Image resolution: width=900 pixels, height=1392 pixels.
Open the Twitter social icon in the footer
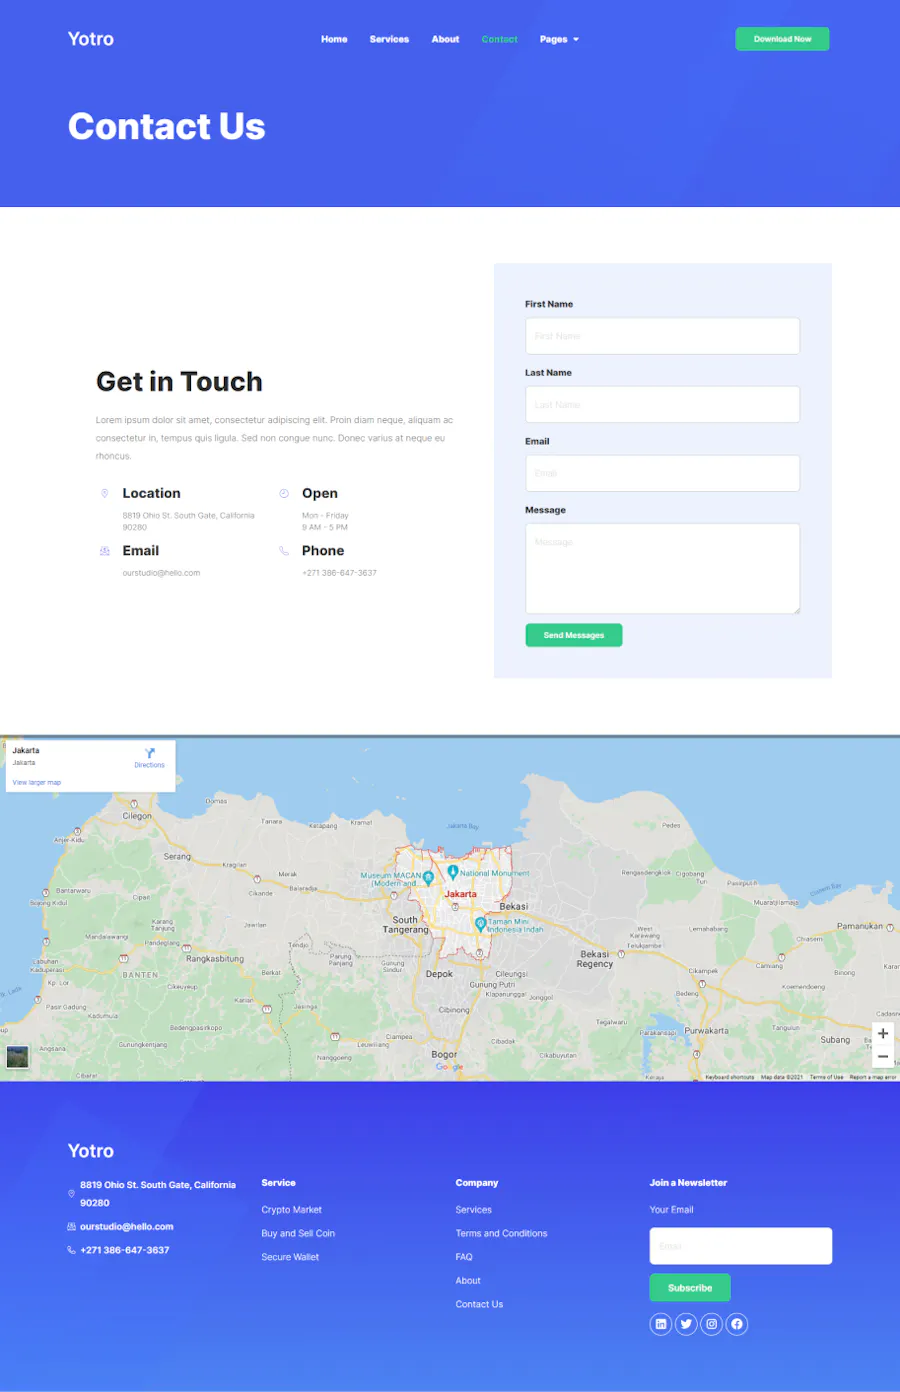point(686,1324)
